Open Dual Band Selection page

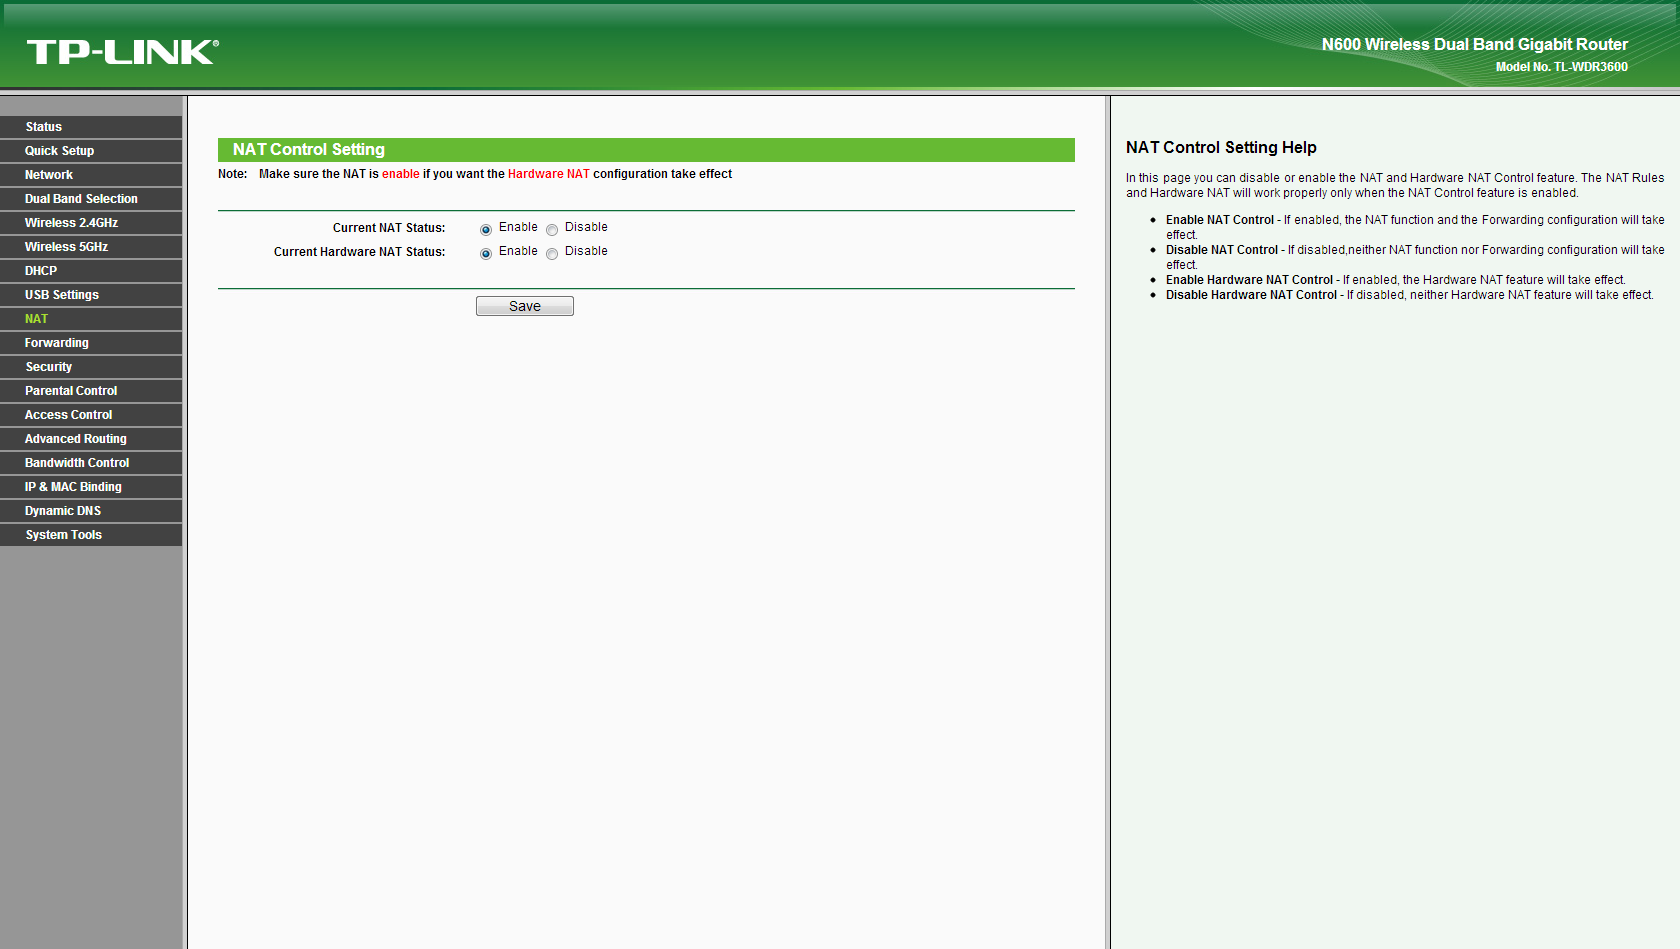pyautogui.click(x=91, y=199)
